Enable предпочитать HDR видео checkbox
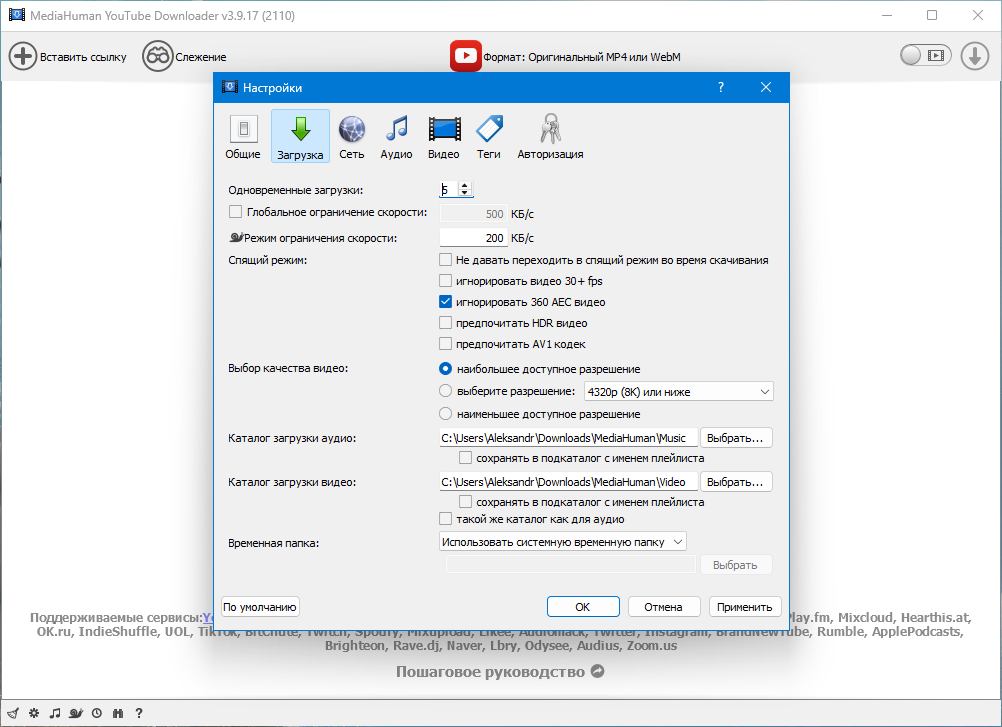 click(445, 323)
